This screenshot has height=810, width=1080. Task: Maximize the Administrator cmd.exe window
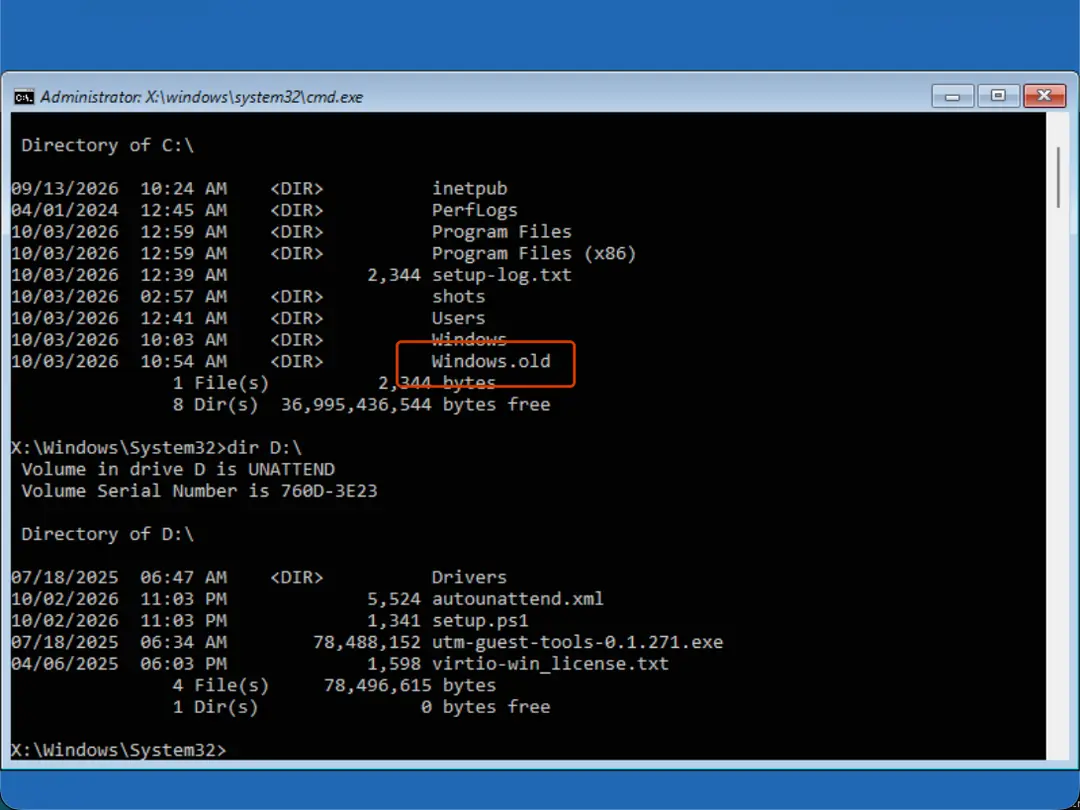click(998, 96)
